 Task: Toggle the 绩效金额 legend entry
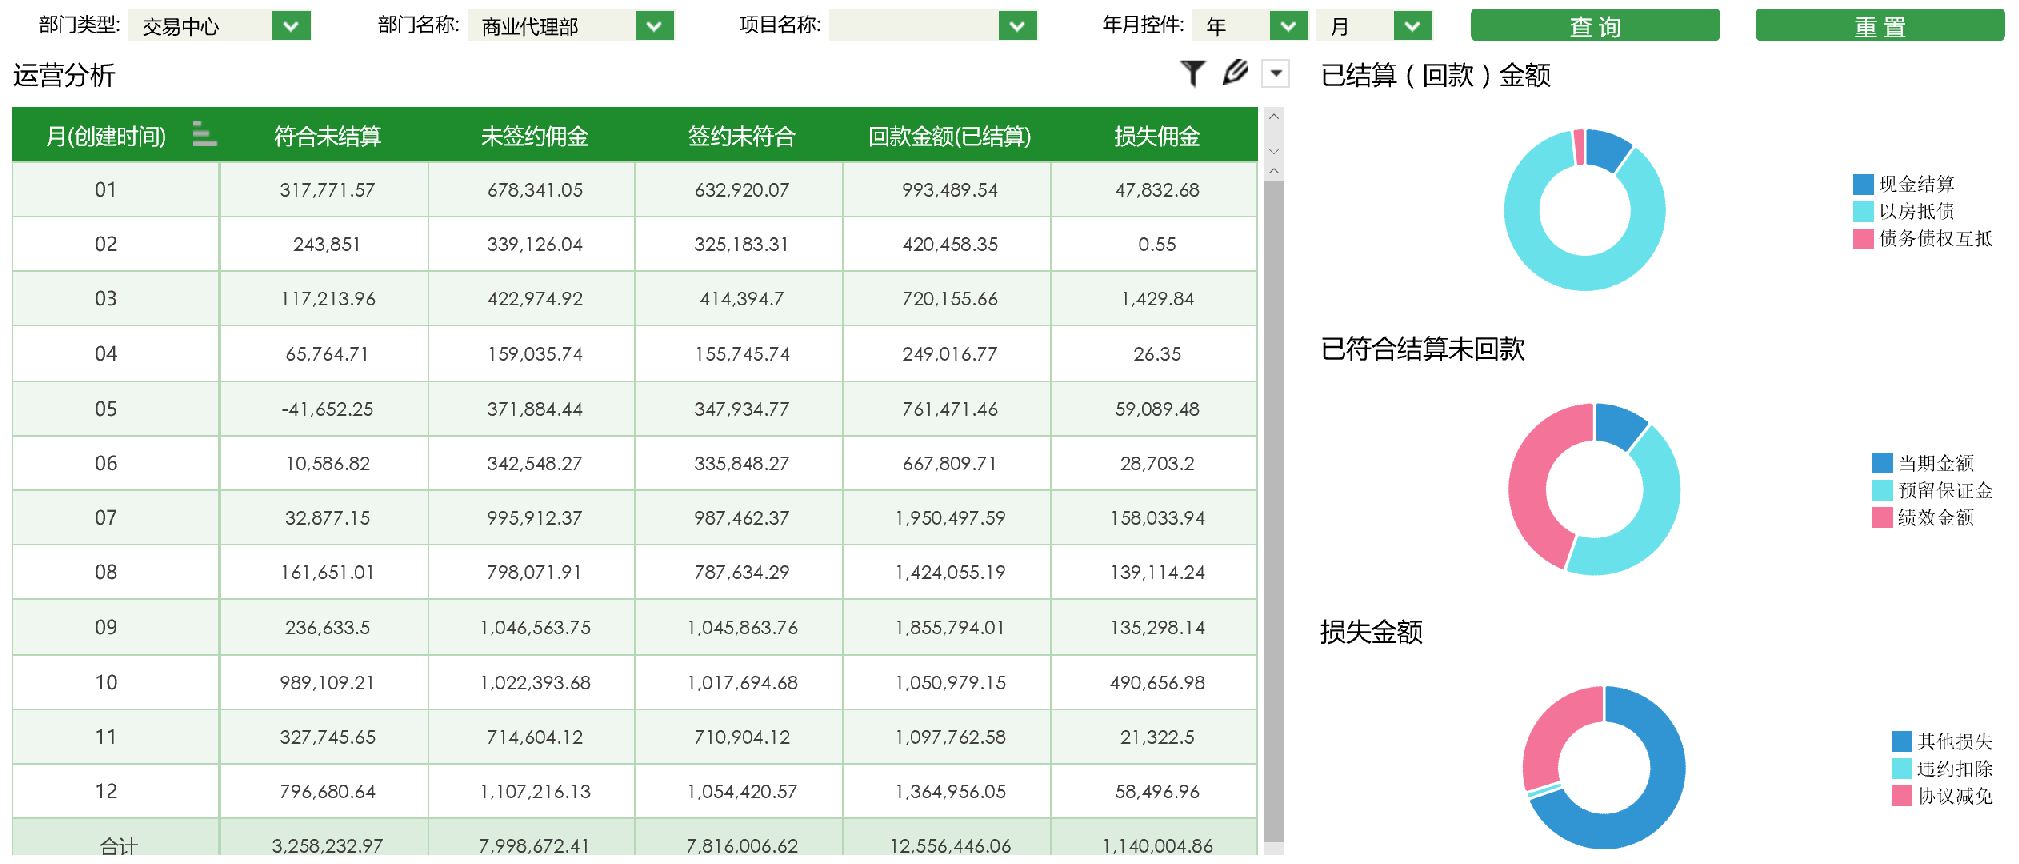1934,517
